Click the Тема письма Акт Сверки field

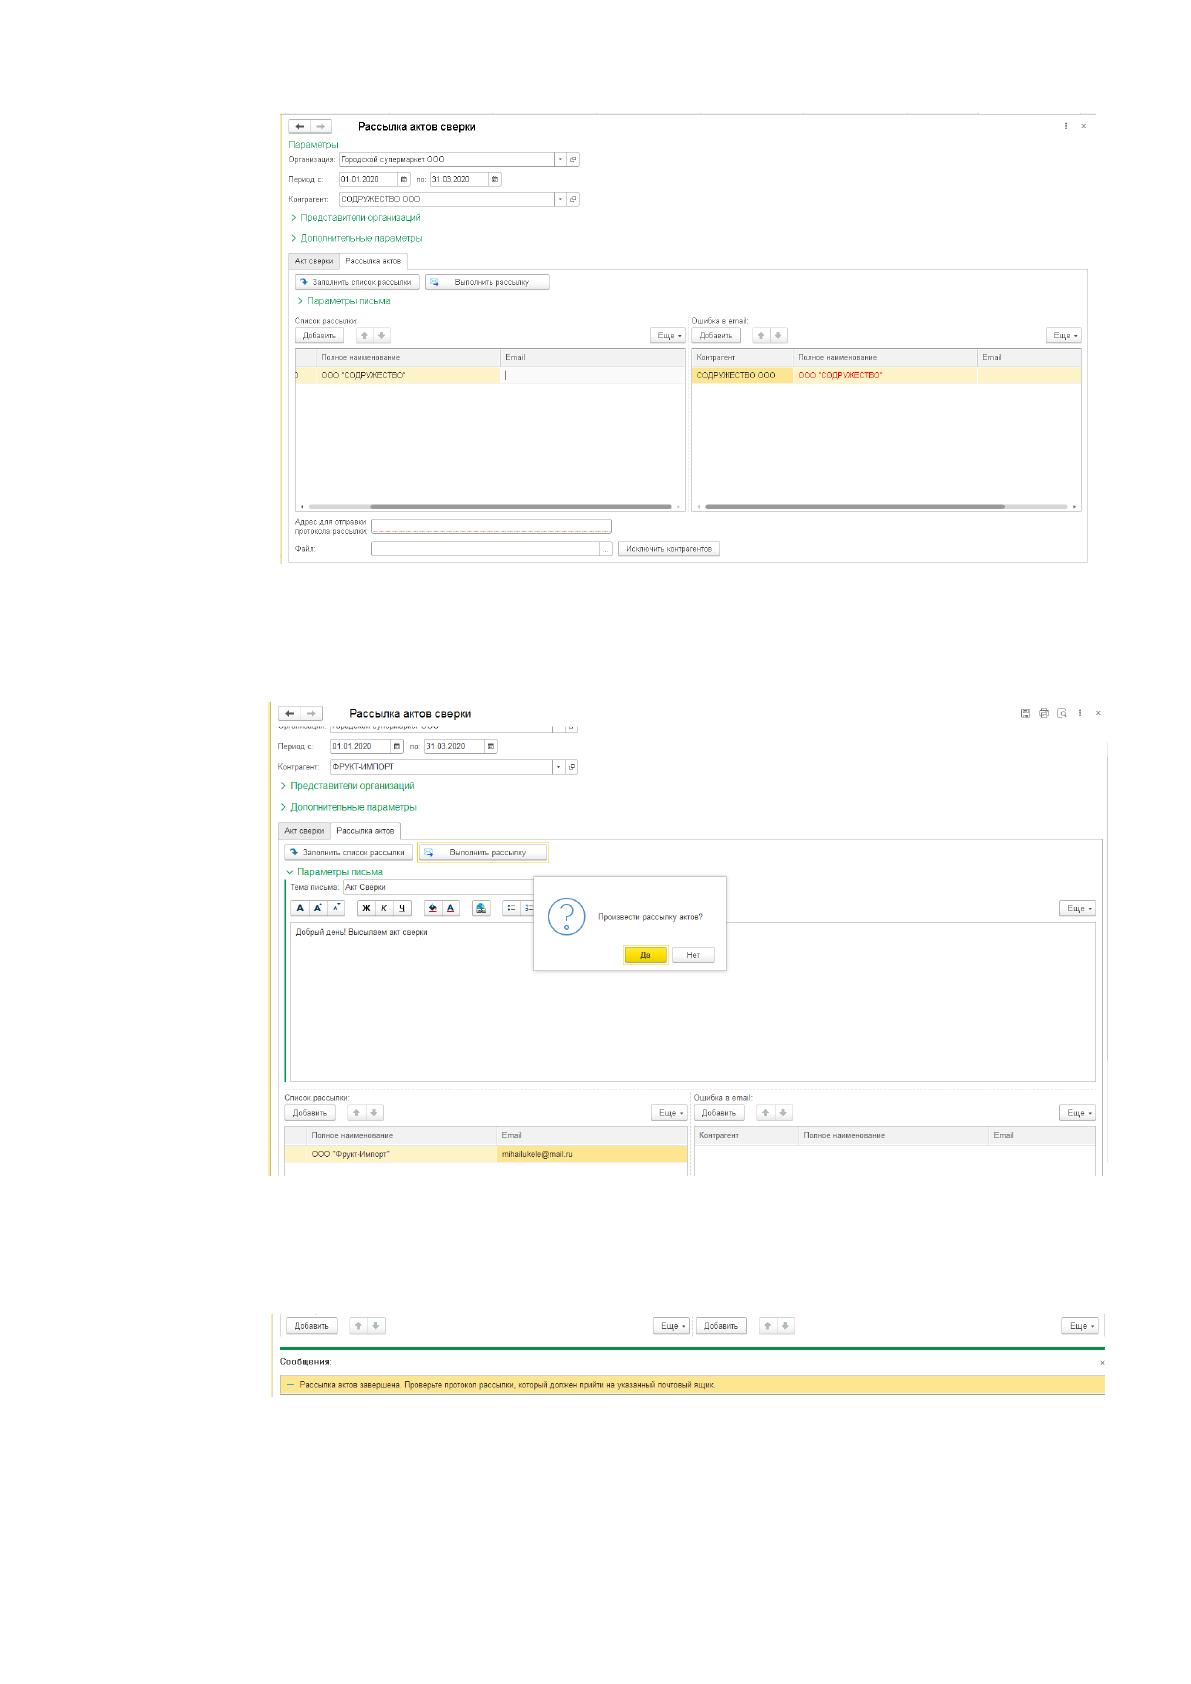(438, 887)
